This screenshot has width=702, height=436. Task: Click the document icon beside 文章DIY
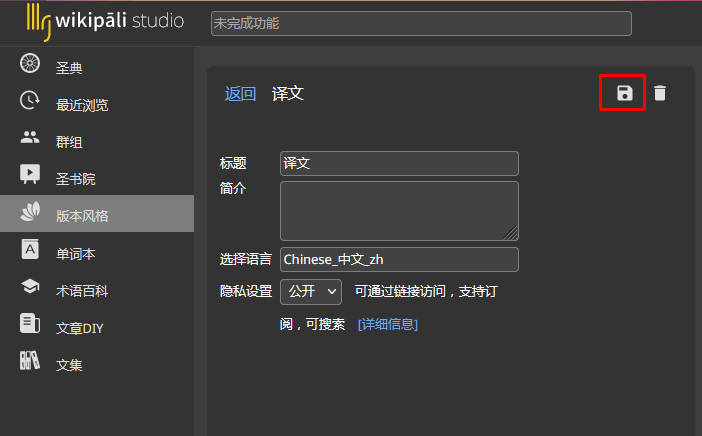click(30, 323)
